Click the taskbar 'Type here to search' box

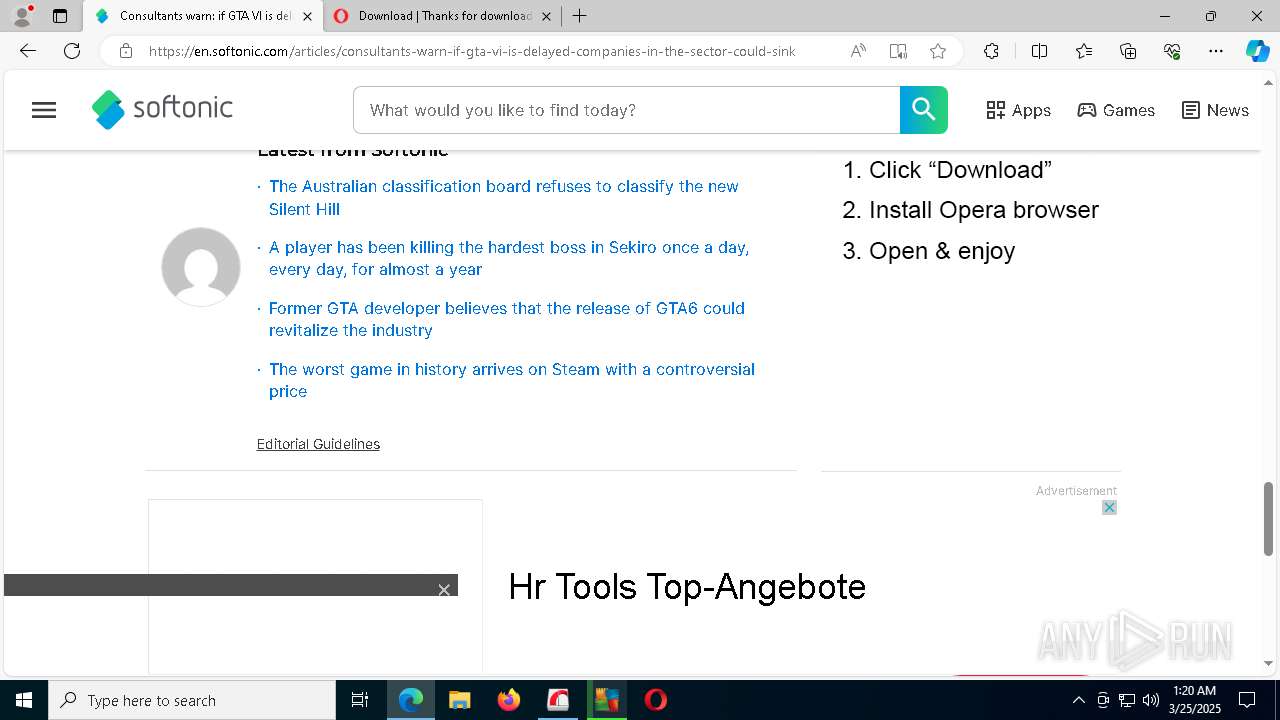[x=192, y=700]
